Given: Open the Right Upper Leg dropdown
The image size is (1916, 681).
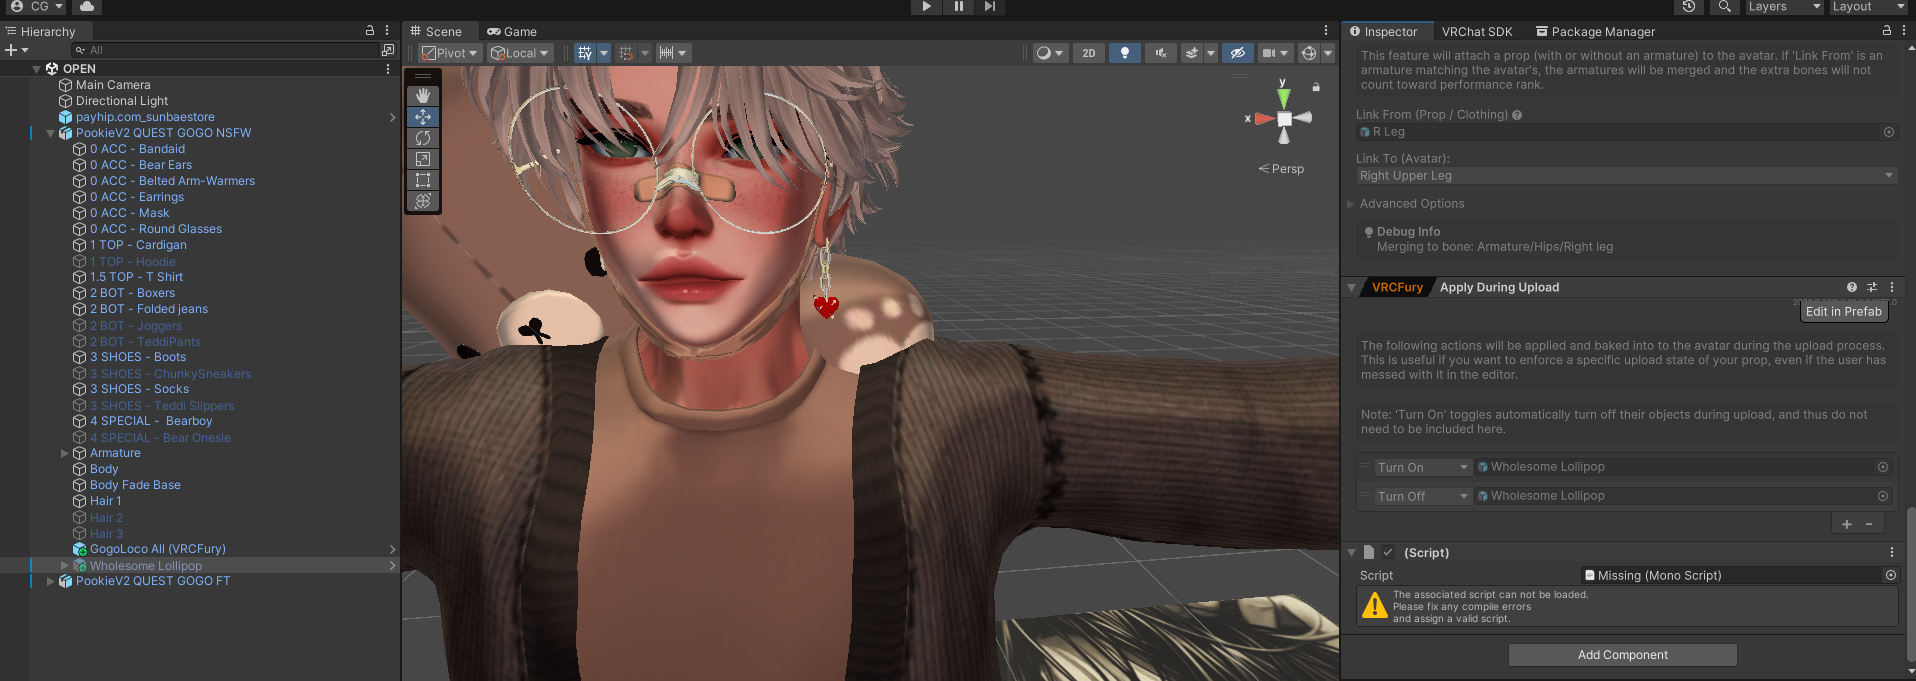Looking at the screenshot, I should 1626,176.
